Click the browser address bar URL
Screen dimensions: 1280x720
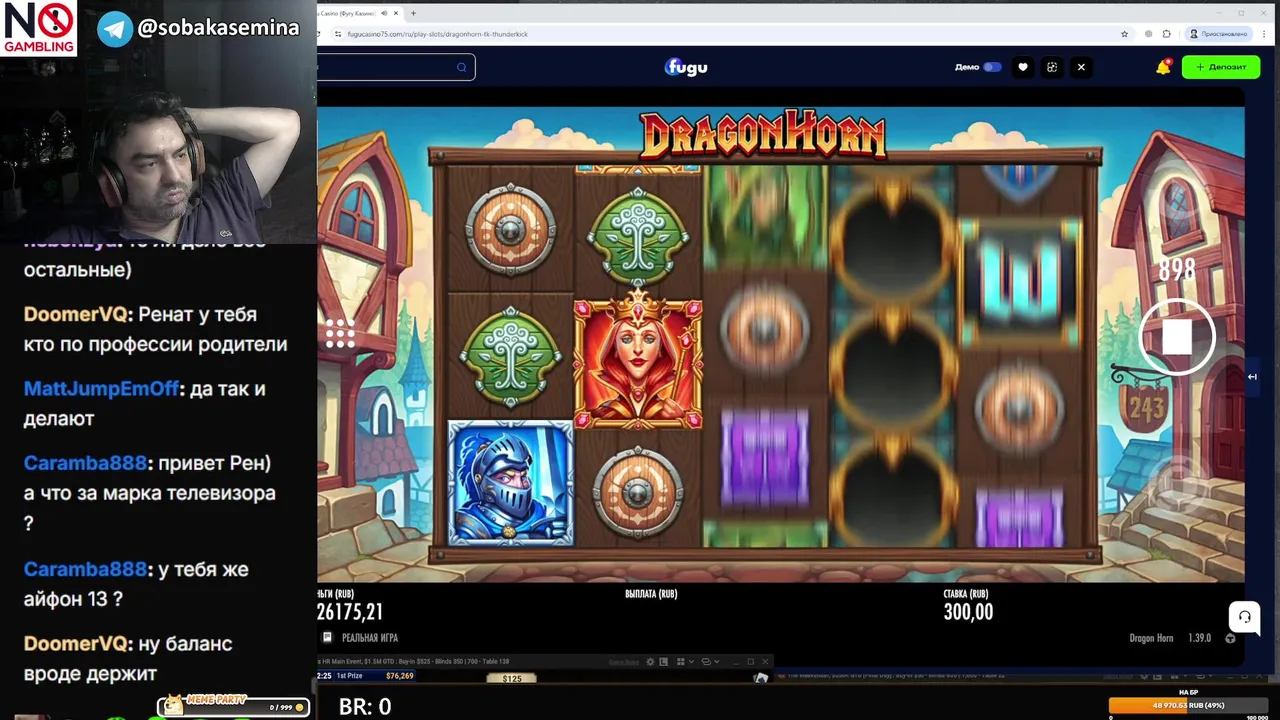(438, 34)
